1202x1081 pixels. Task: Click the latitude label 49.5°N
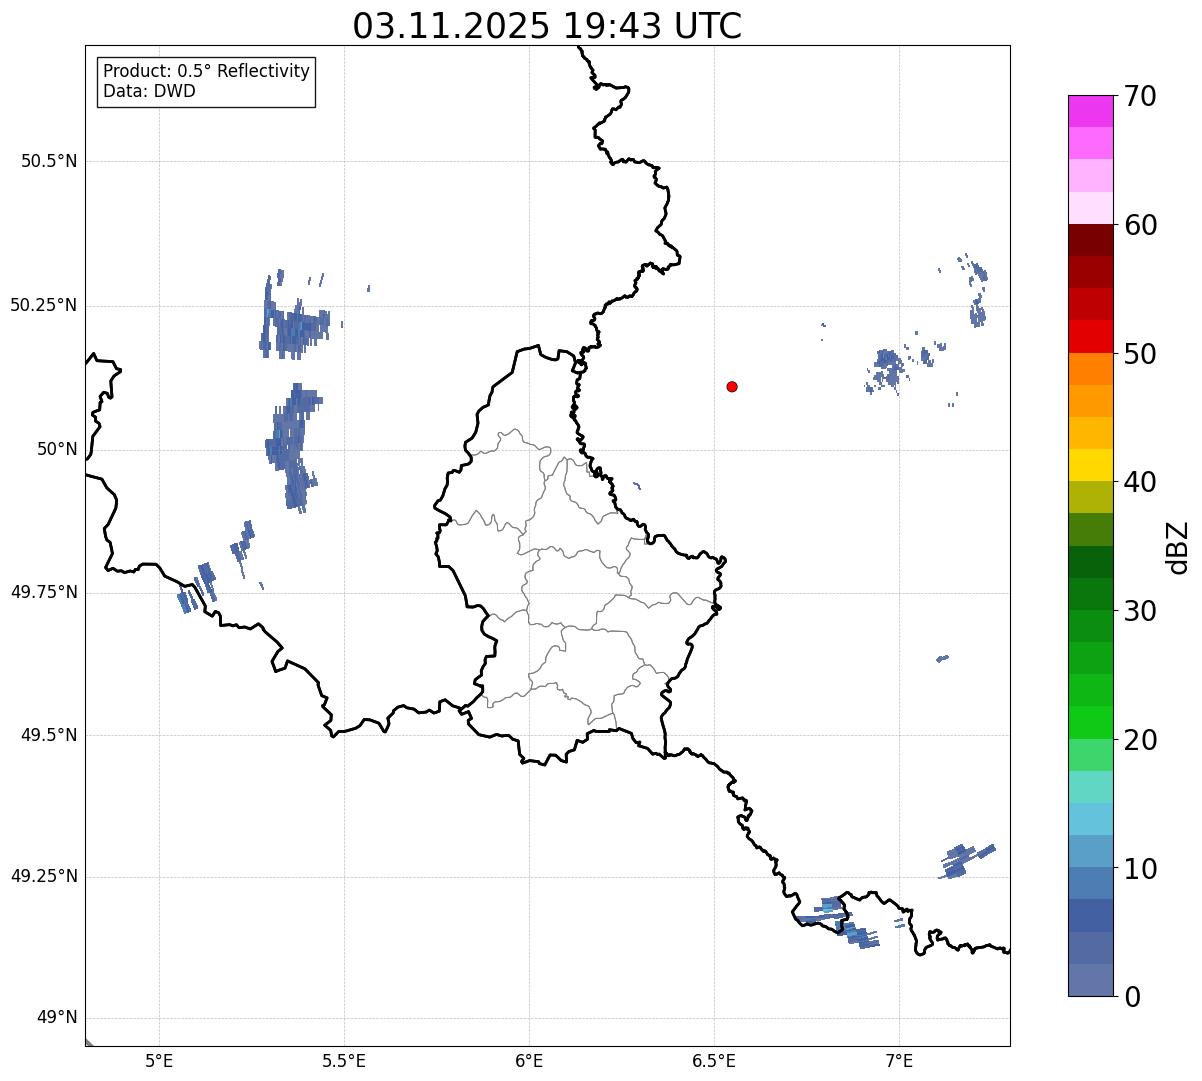pyautogui.click(x=49, y=735)
